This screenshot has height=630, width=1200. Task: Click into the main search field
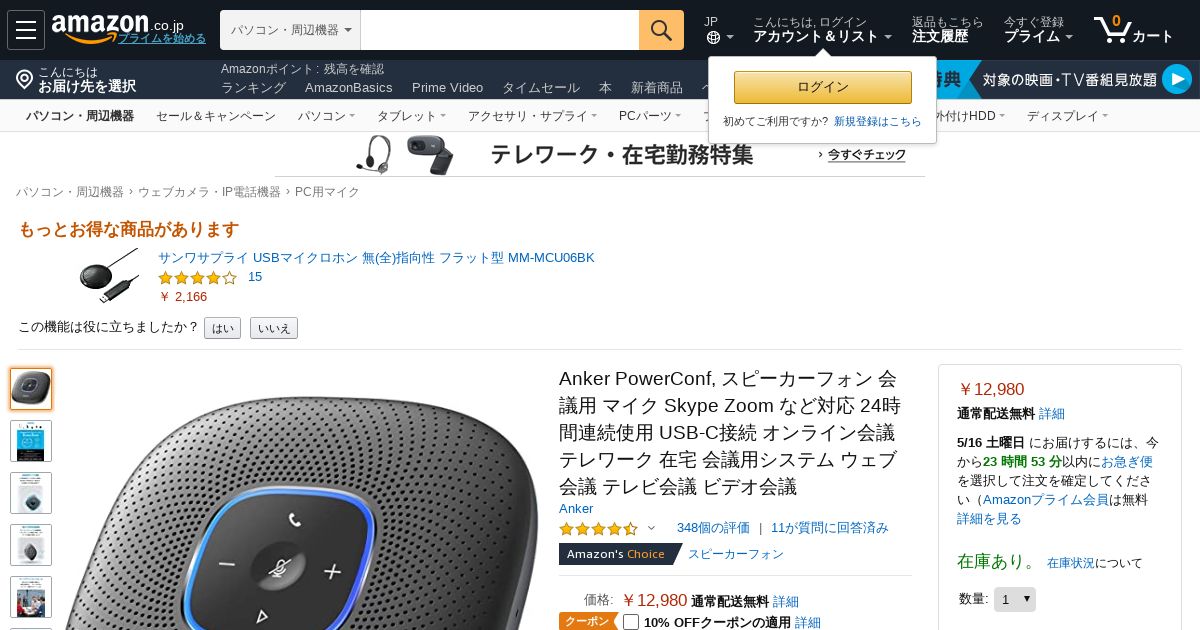[500, 30]
